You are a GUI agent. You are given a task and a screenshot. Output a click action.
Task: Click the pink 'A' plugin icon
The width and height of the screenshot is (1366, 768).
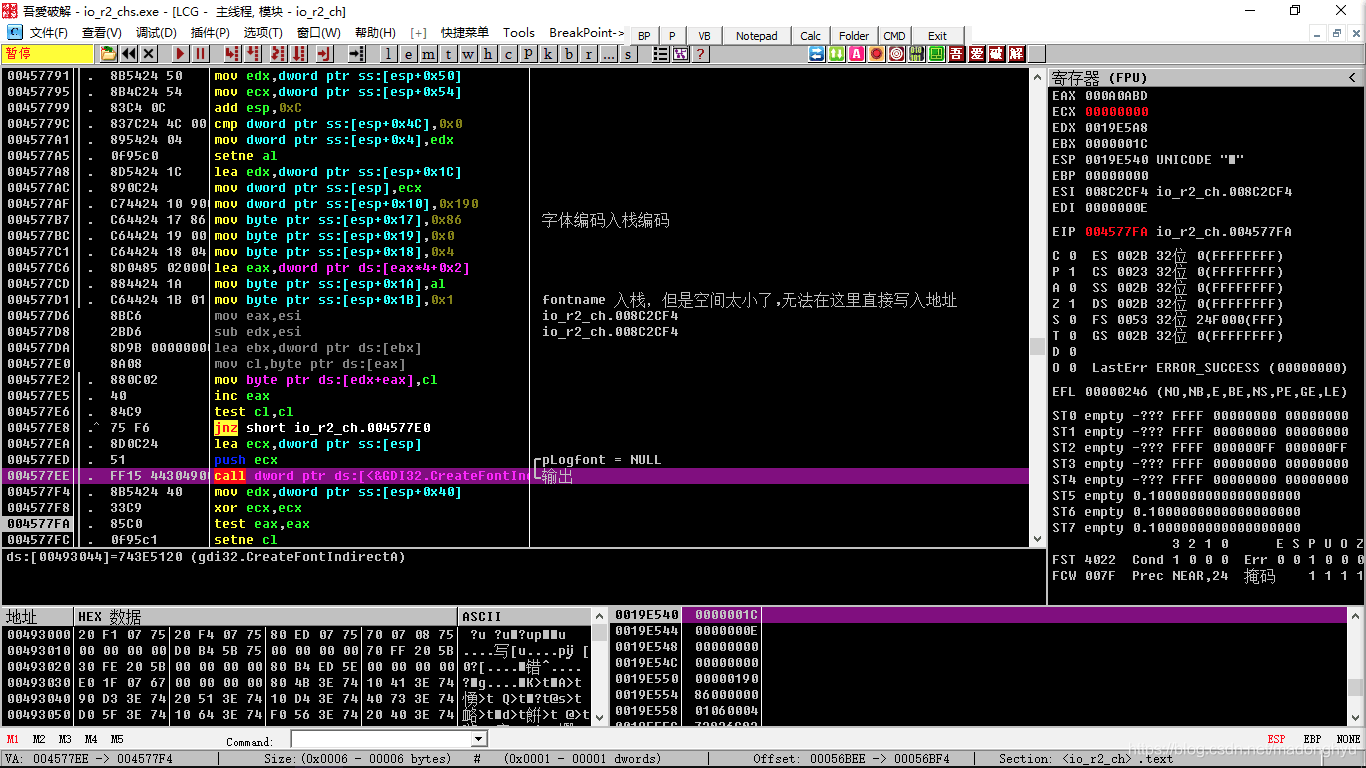coord(856,53)
